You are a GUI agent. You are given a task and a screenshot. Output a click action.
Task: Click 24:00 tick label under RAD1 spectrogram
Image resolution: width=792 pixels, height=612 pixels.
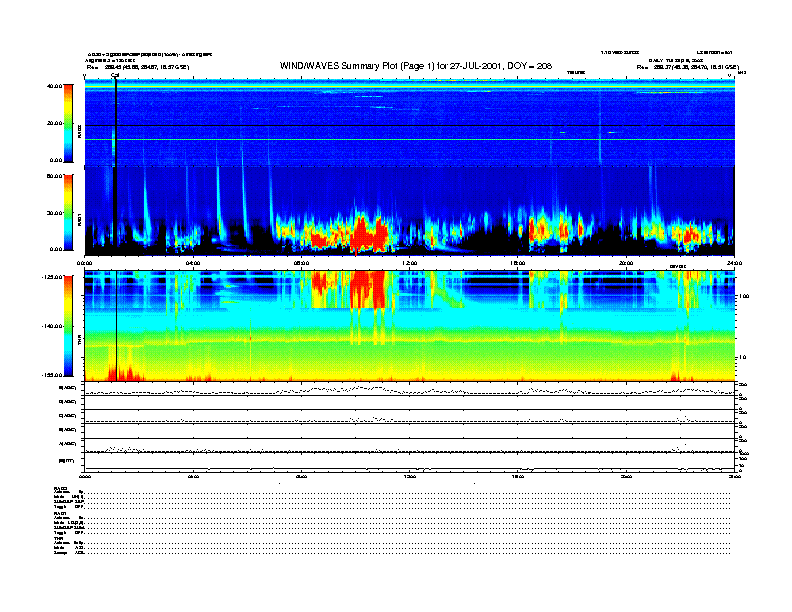(734, 263)
